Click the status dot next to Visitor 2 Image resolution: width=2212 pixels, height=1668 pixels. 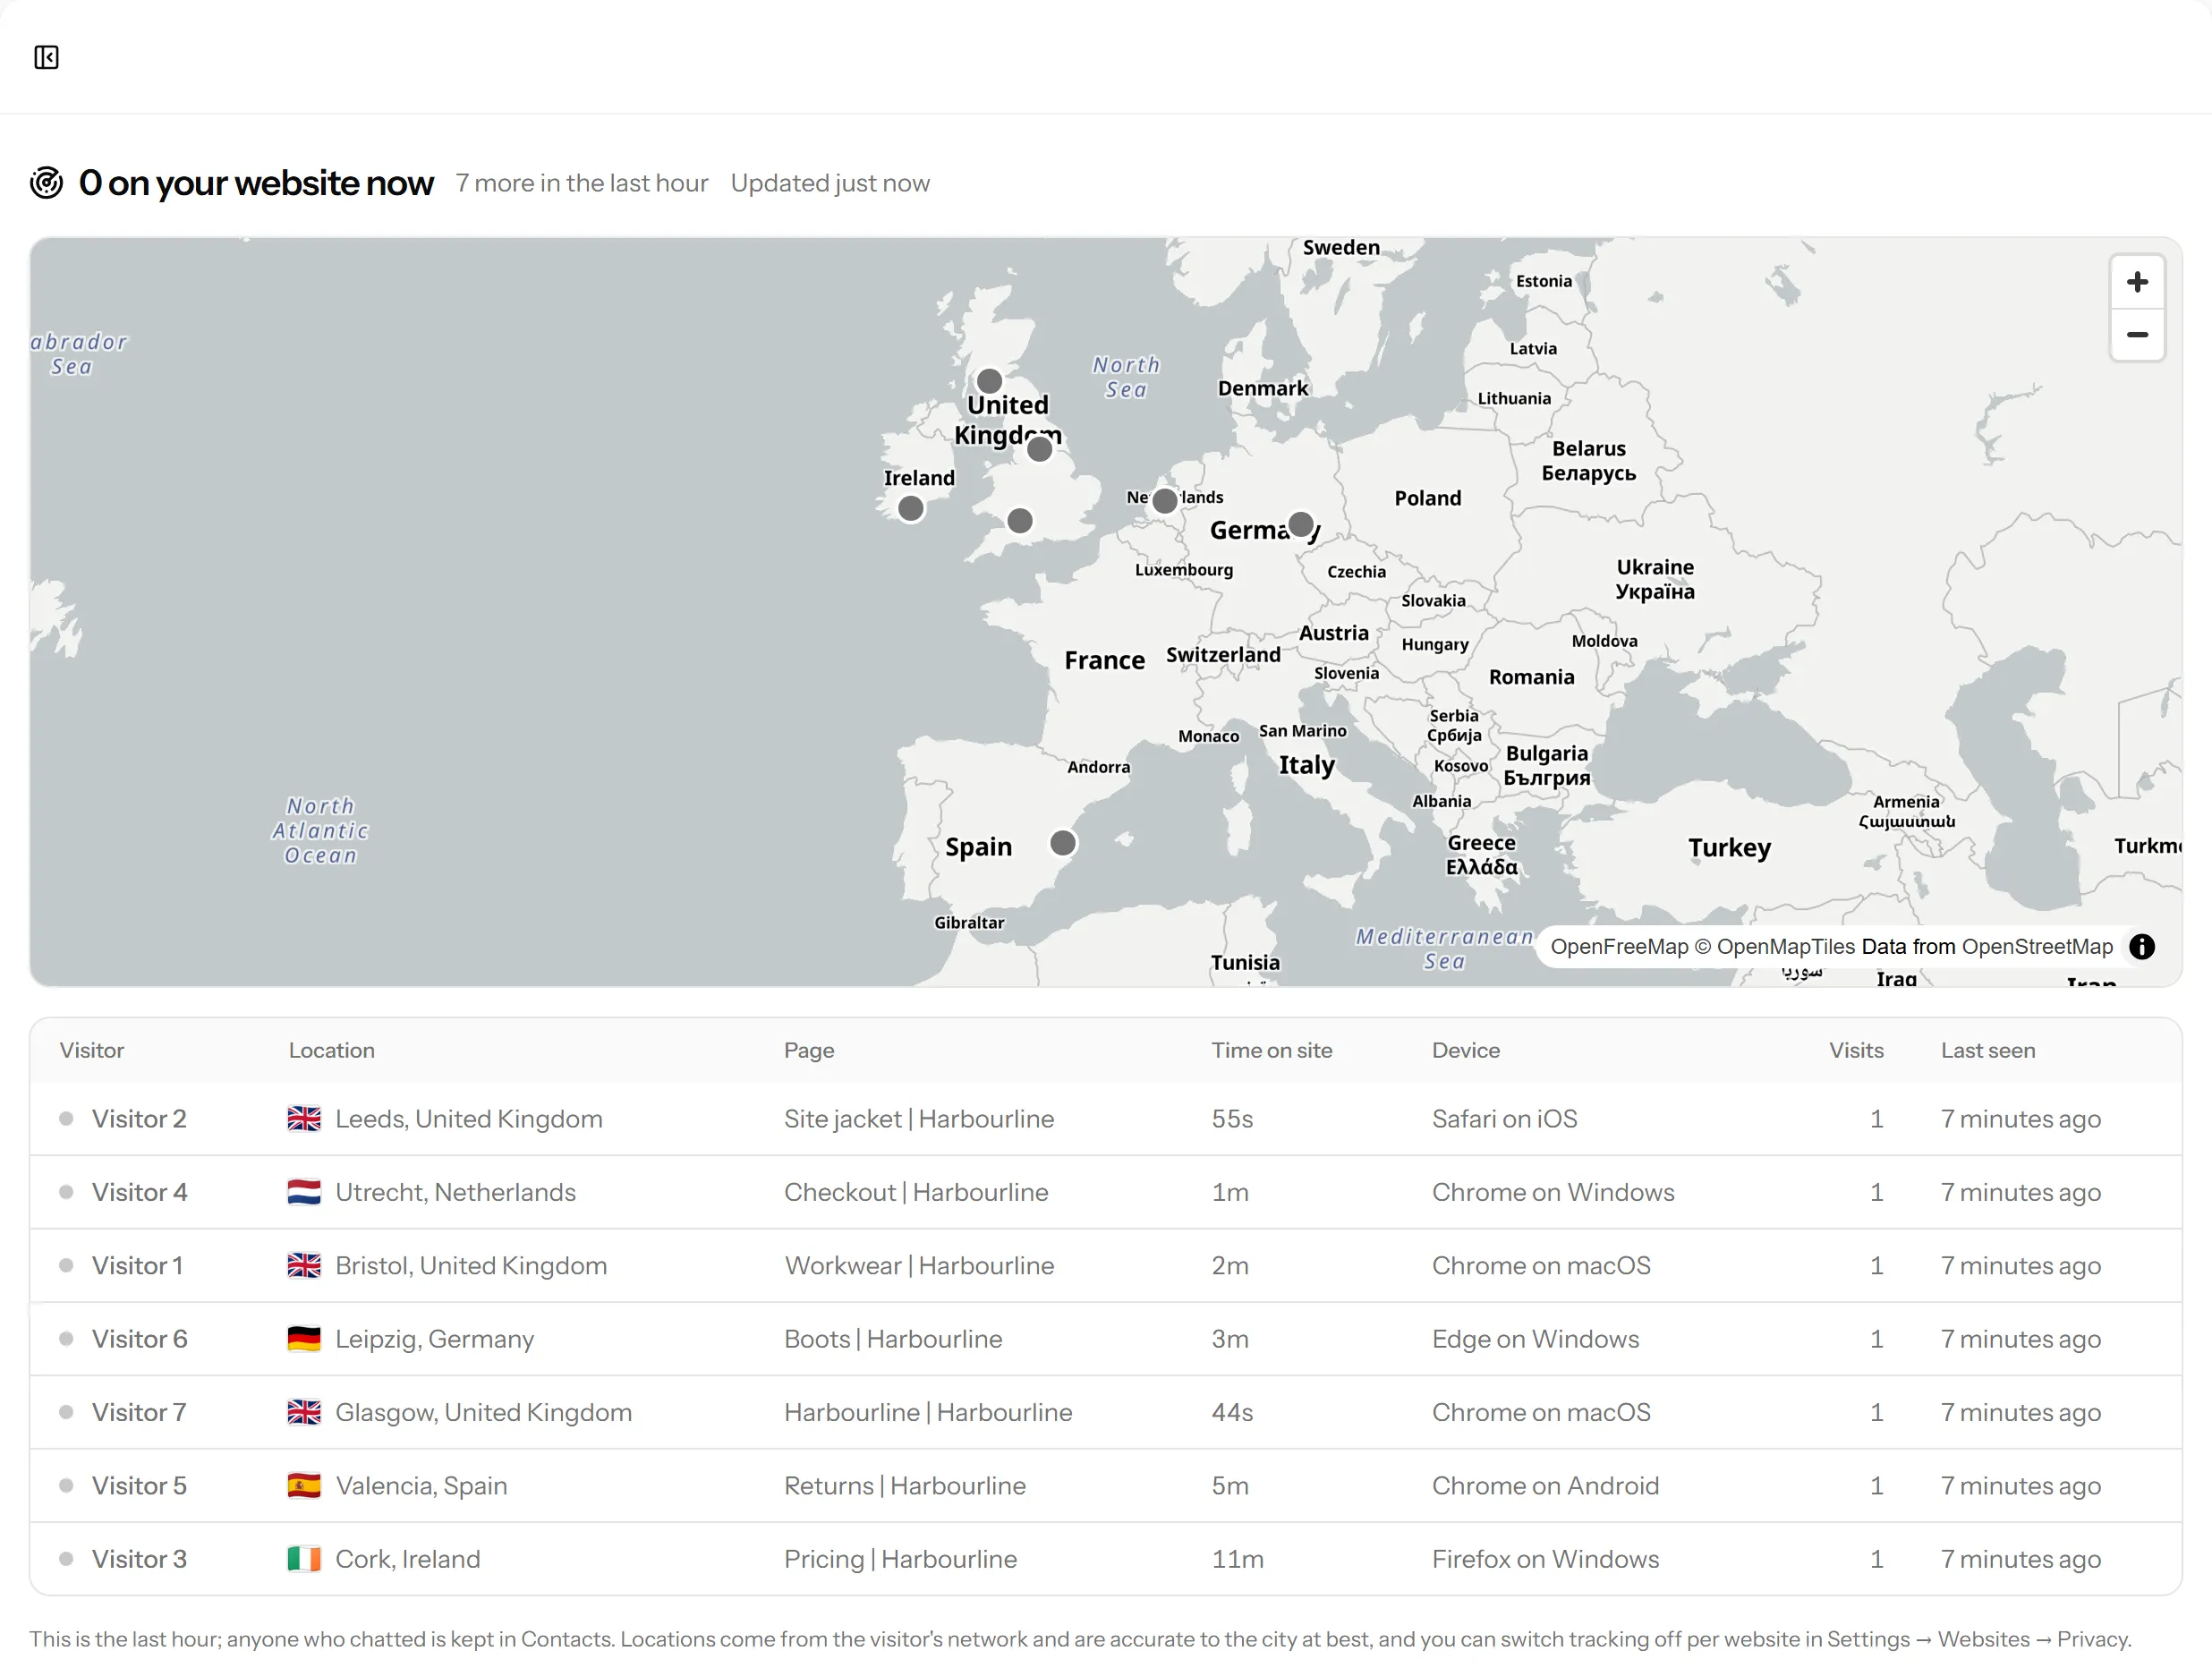(x=66, y=1119)
